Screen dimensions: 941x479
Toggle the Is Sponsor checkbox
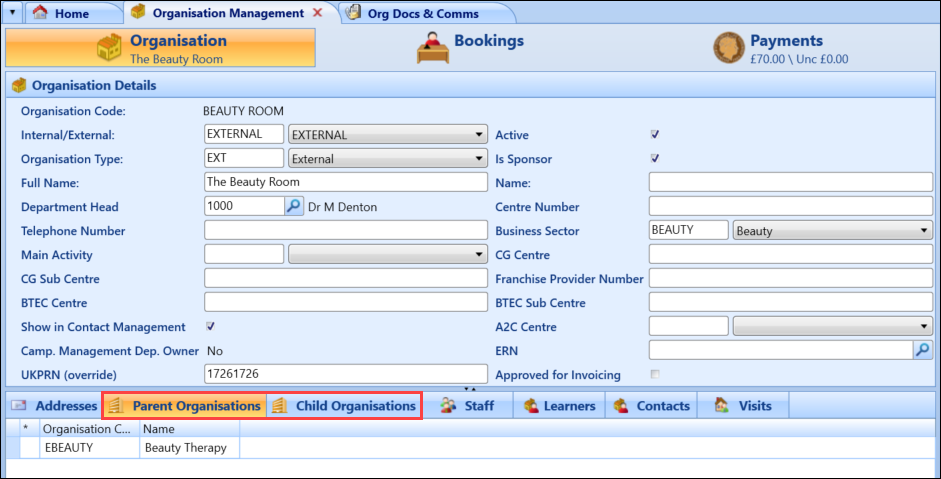click(x=655, y=158)
